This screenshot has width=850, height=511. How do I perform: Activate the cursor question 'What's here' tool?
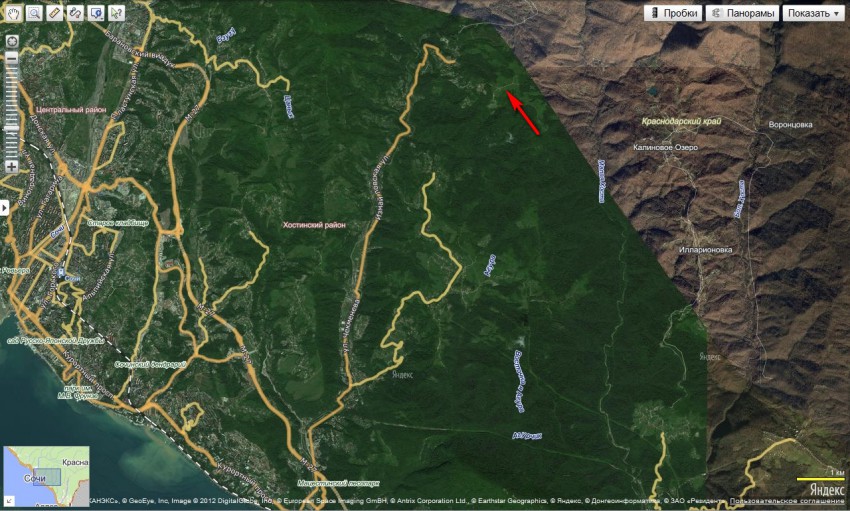tap(117, 13)
